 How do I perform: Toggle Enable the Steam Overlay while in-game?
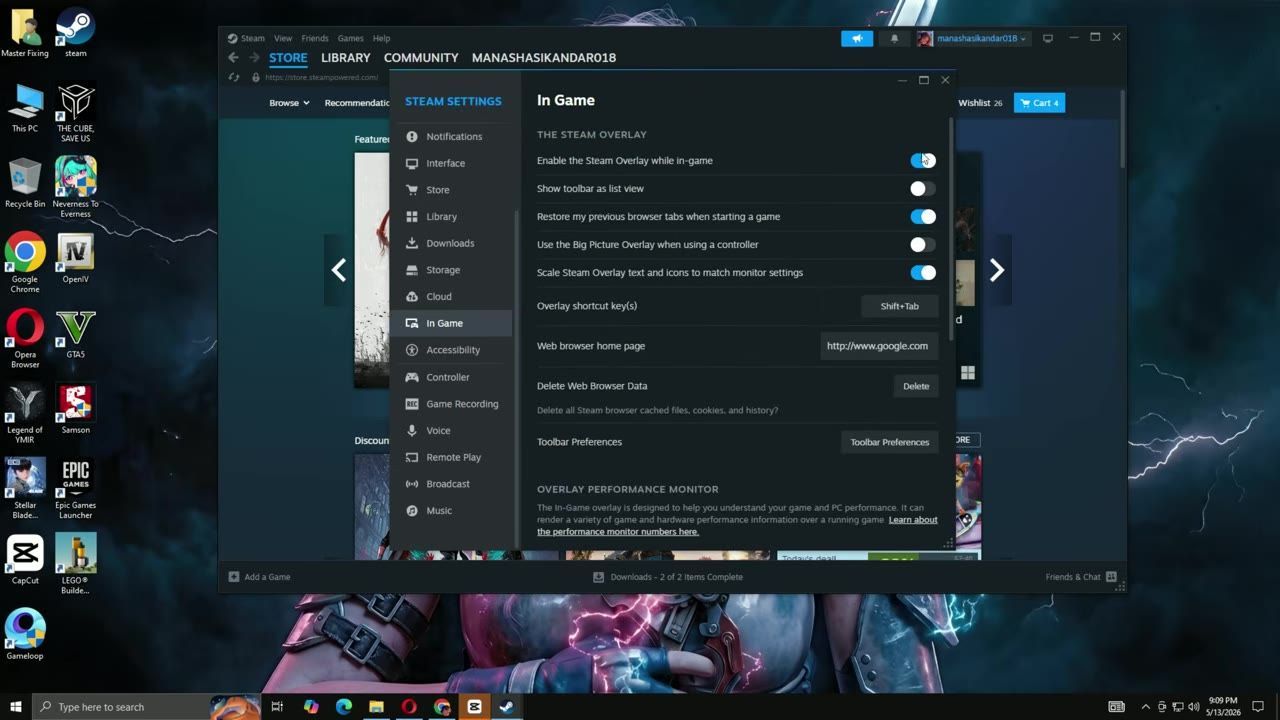[x=922, y=160]
